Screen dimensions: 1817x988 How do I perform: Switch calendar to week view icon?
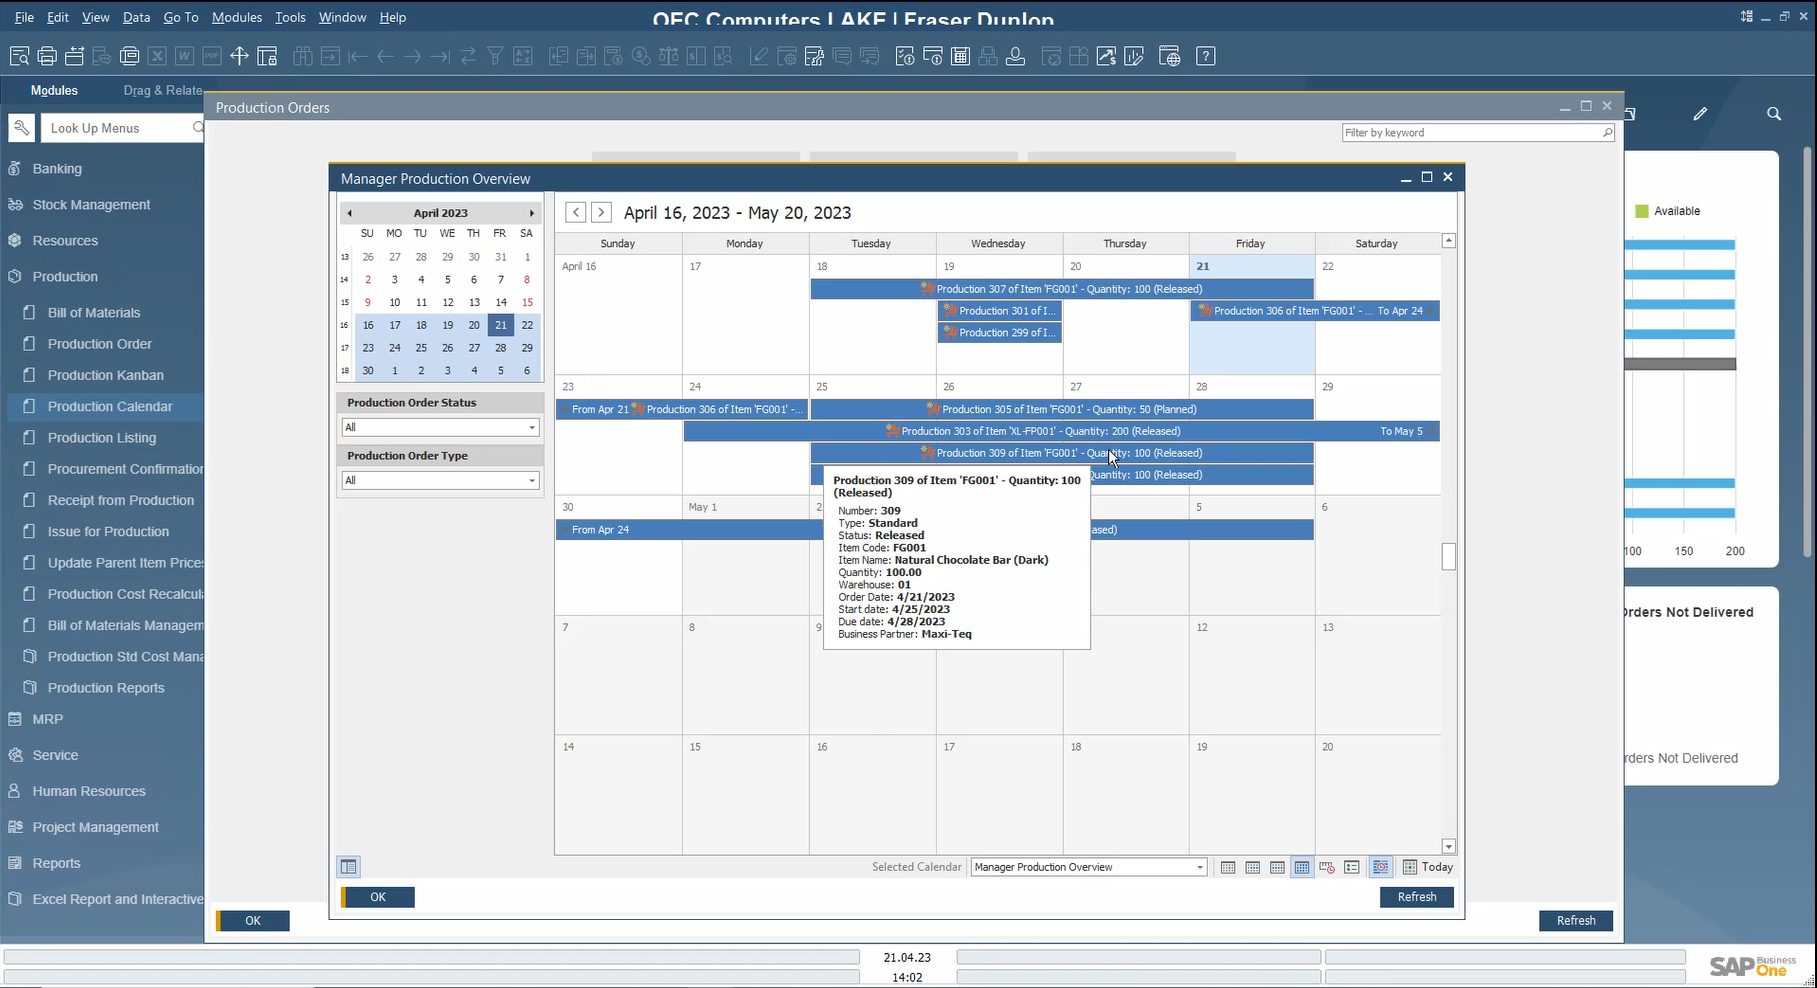[x=1277, y=867]
